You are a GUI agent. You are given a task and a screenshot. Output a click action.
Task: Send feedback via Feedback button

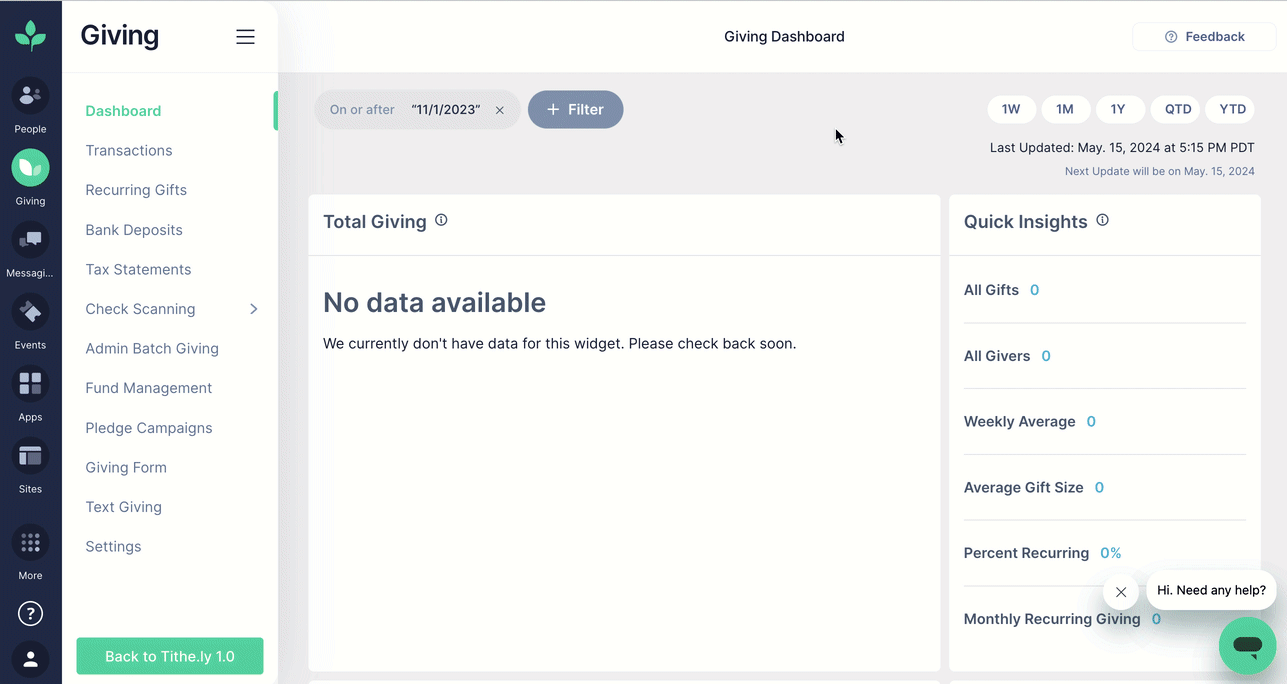coord(1204,37)
